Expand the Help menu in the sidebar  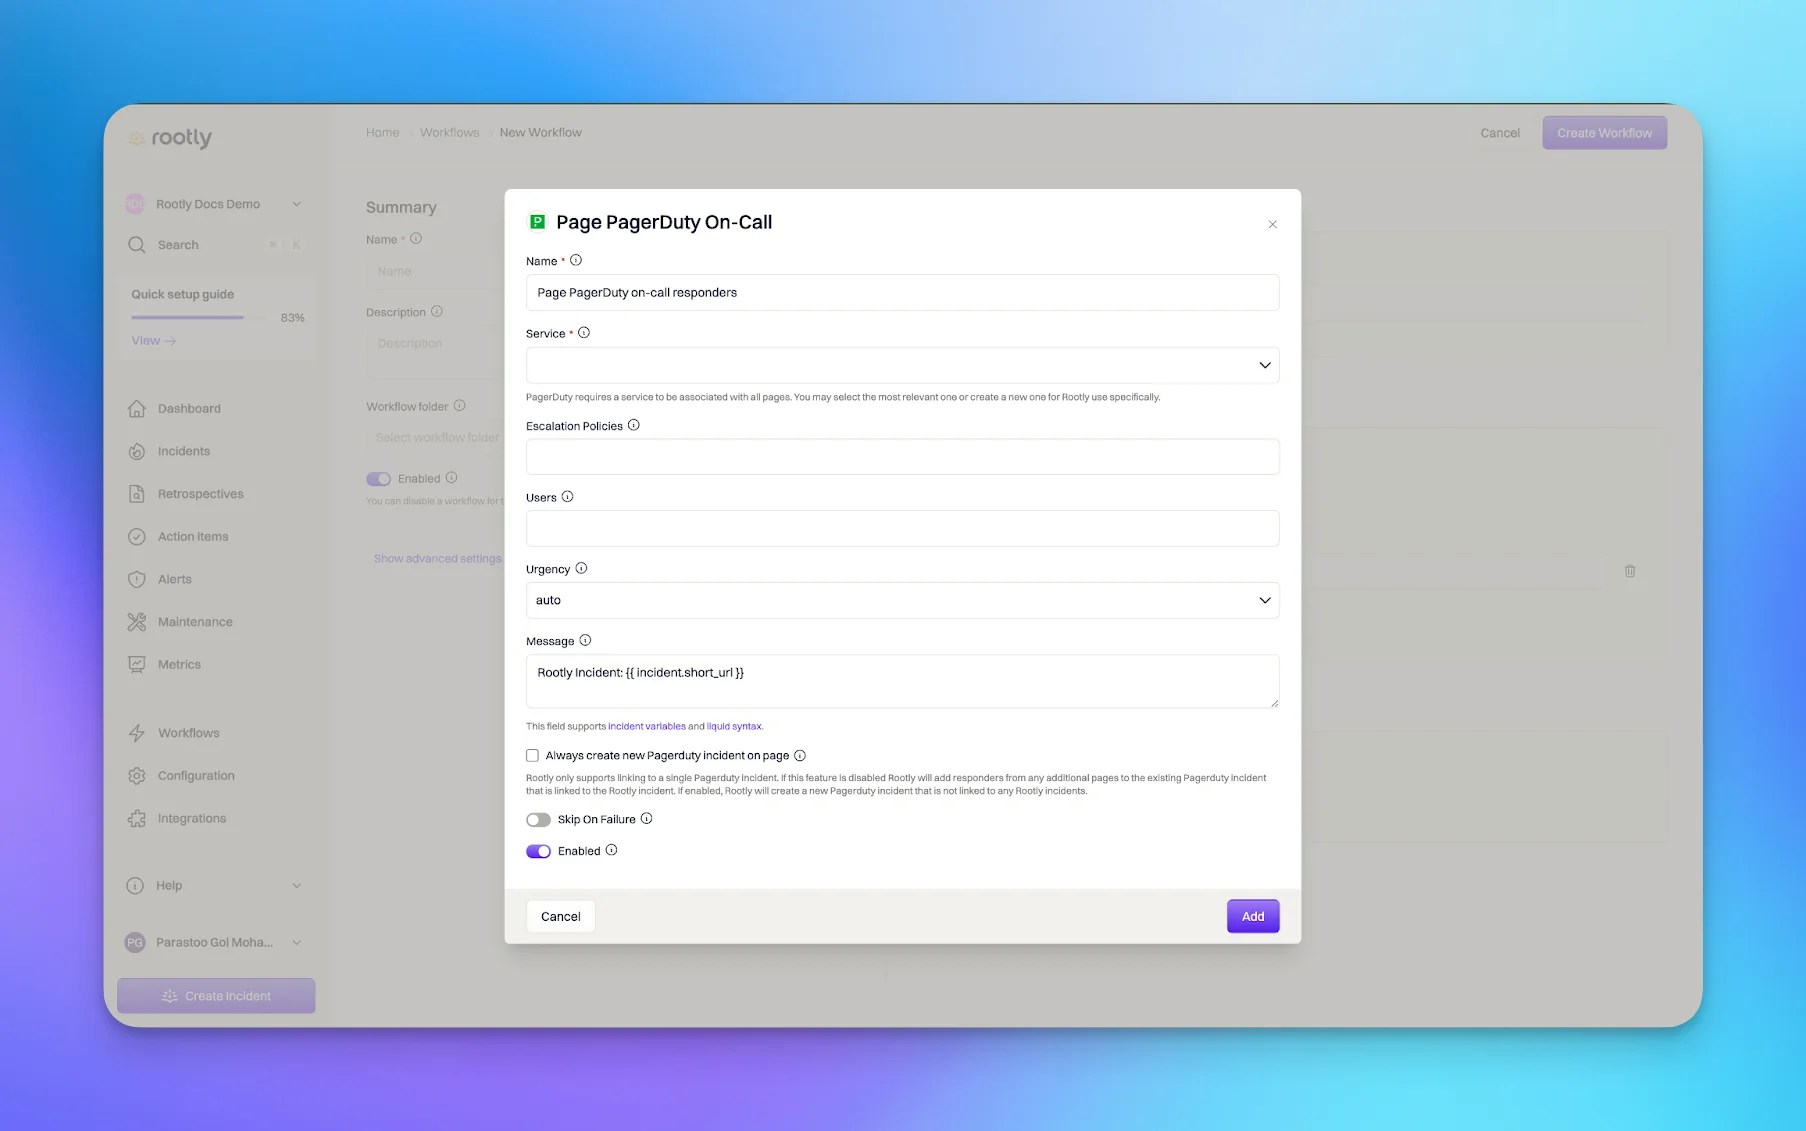pyautogui.click(x=214, y=886)
